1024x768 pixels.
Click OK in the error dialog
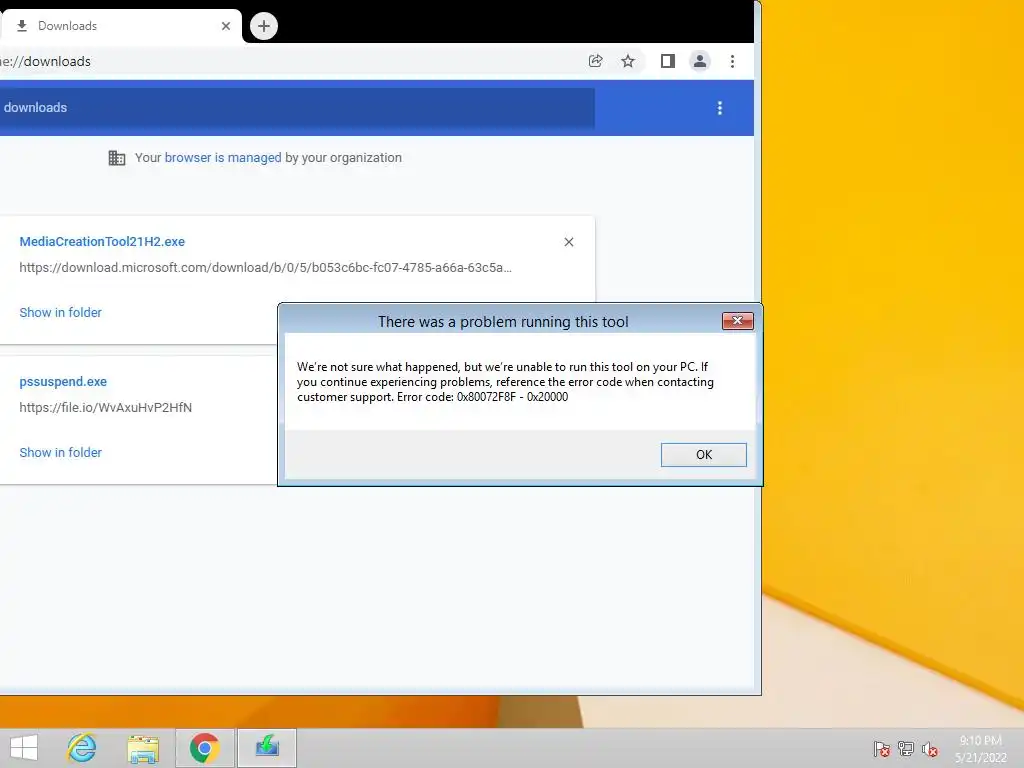(703, 455)
